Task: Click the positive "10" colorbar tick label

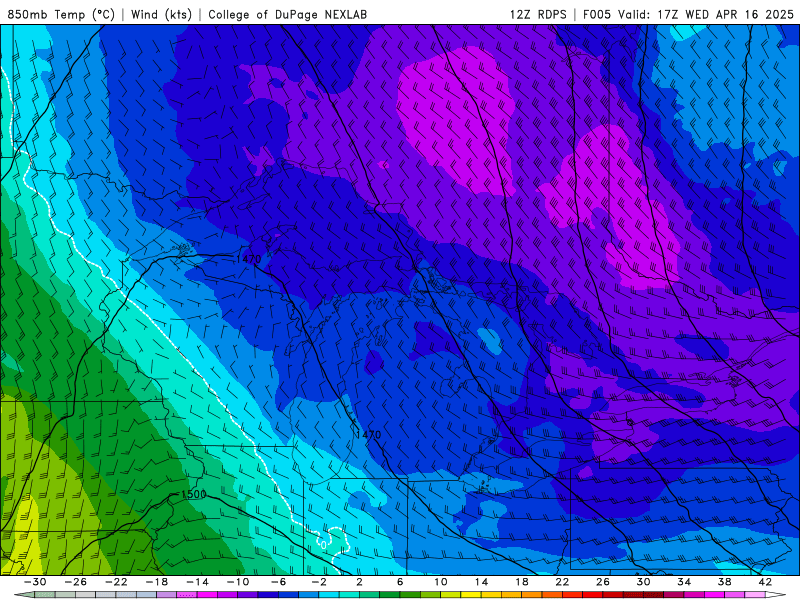Action: coord(440,582)
